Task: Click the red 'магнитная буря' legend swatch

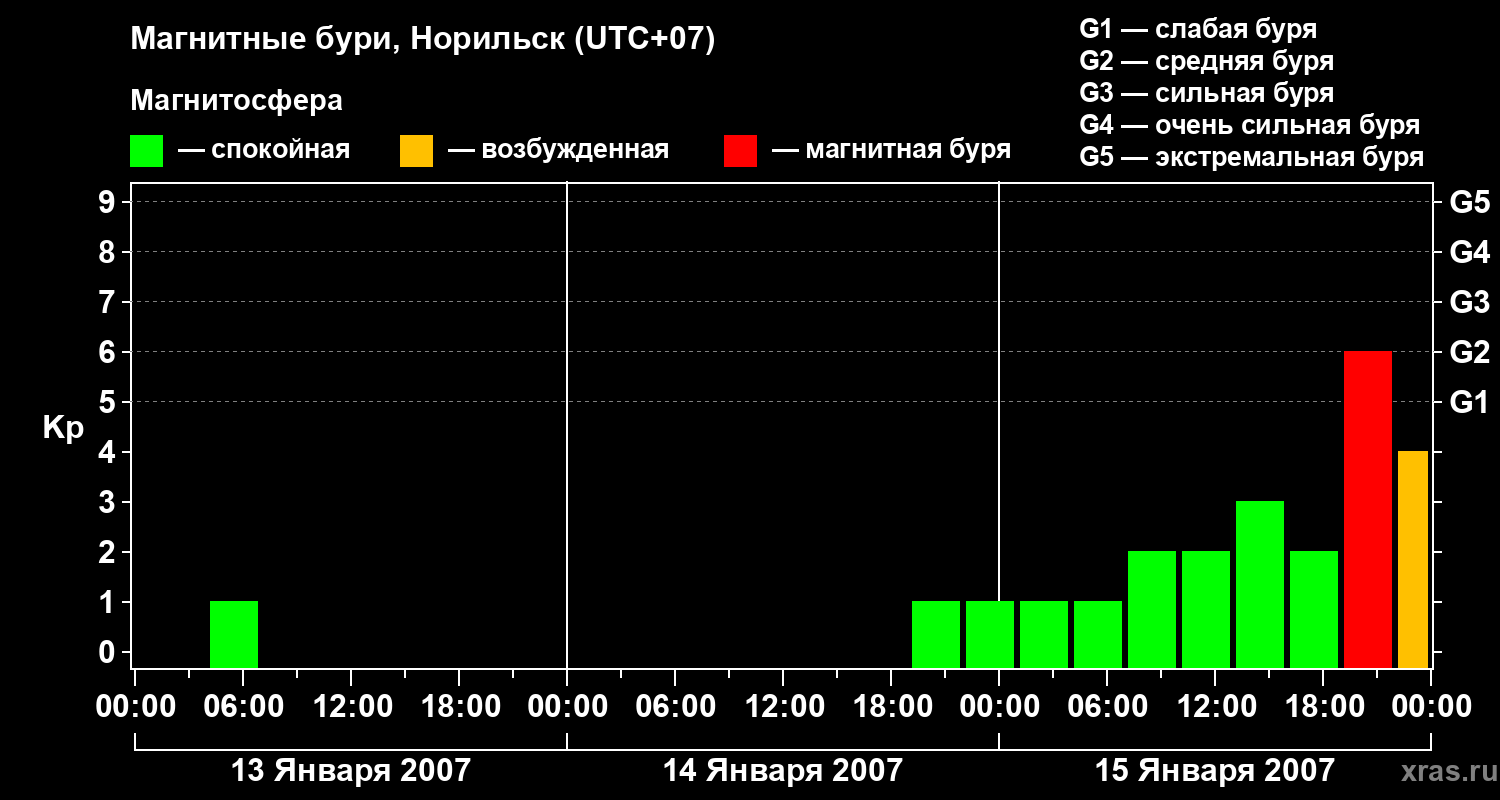Action: (x=740, y=150)
